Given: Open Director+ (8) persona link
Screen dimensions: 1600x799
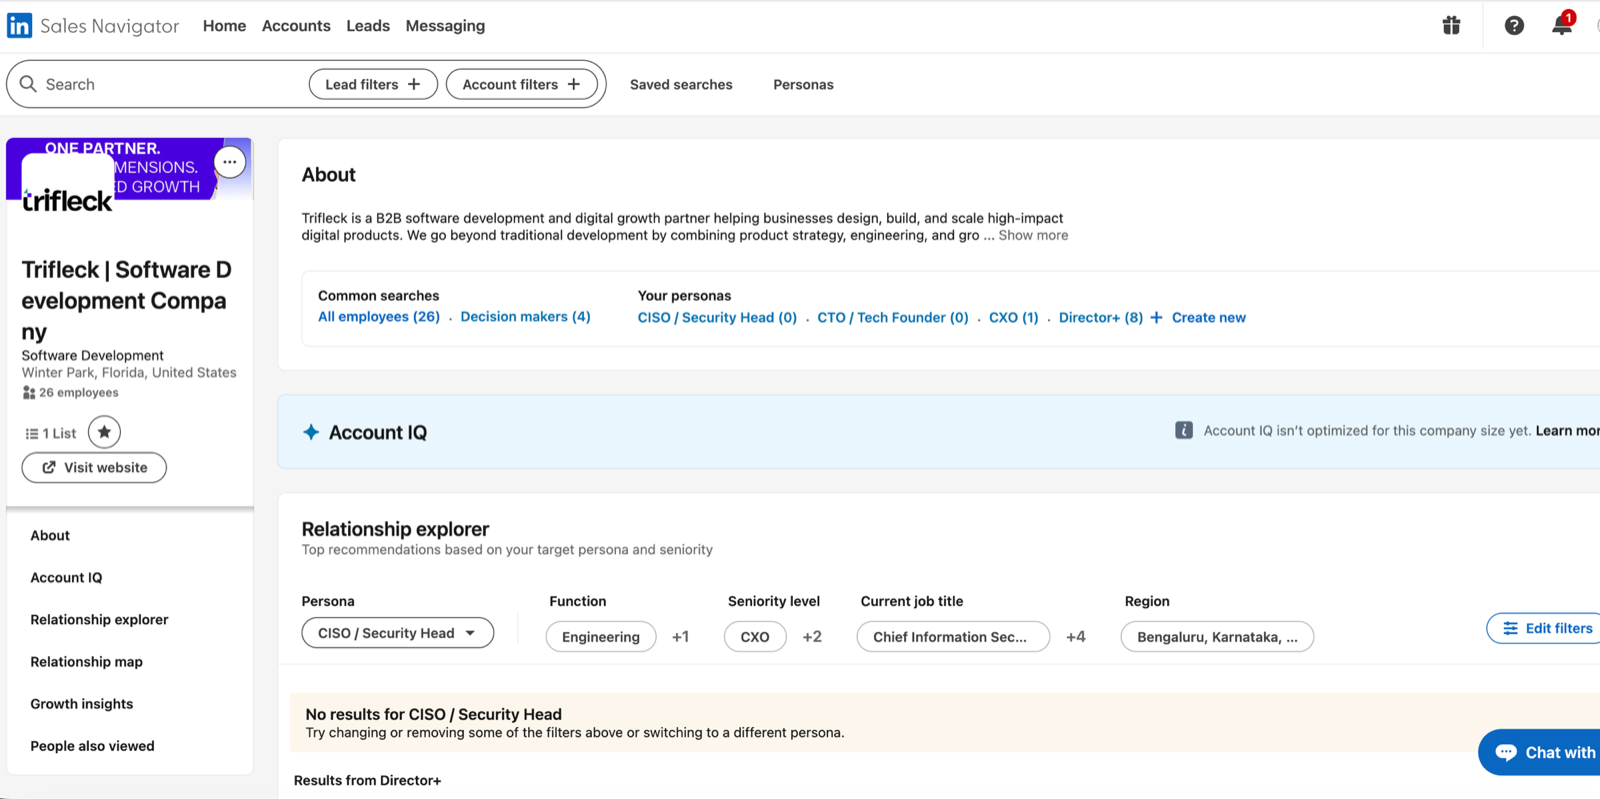Looking at the screenshot, I should 1100,317.
